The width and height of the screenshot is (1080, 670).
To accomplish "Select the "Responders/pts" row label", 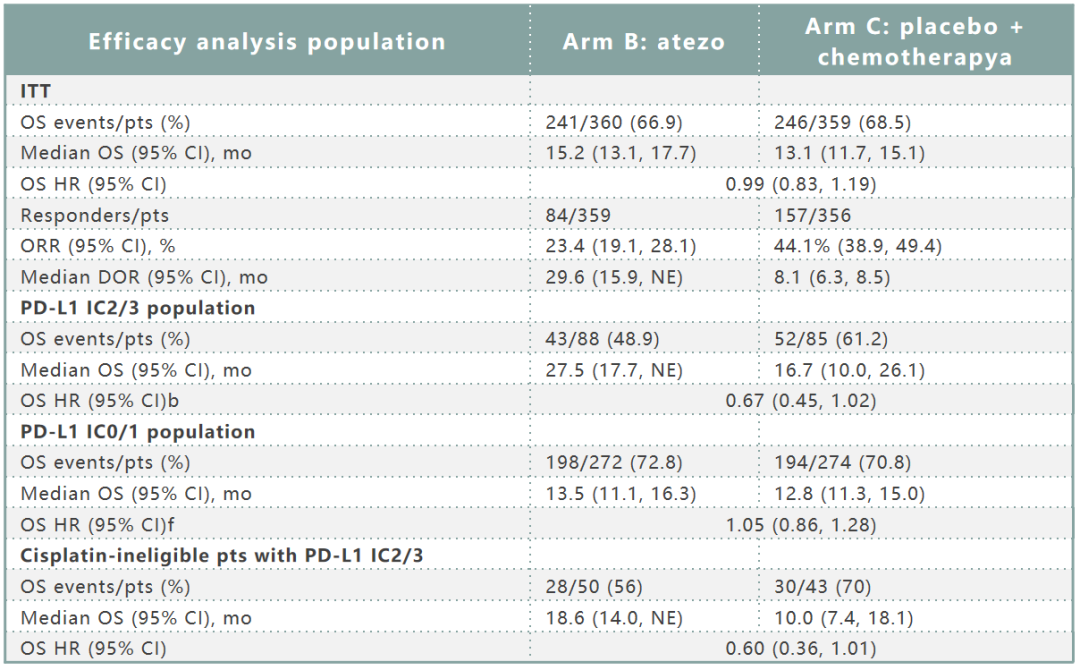I will click(95, 215).
